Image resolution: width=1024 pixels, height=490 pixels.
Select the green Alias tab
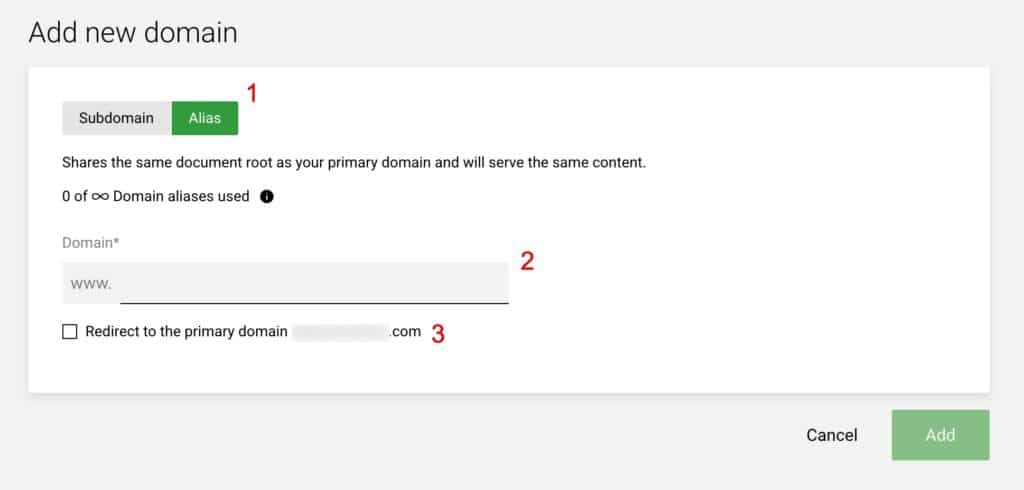tap(205, 118)
